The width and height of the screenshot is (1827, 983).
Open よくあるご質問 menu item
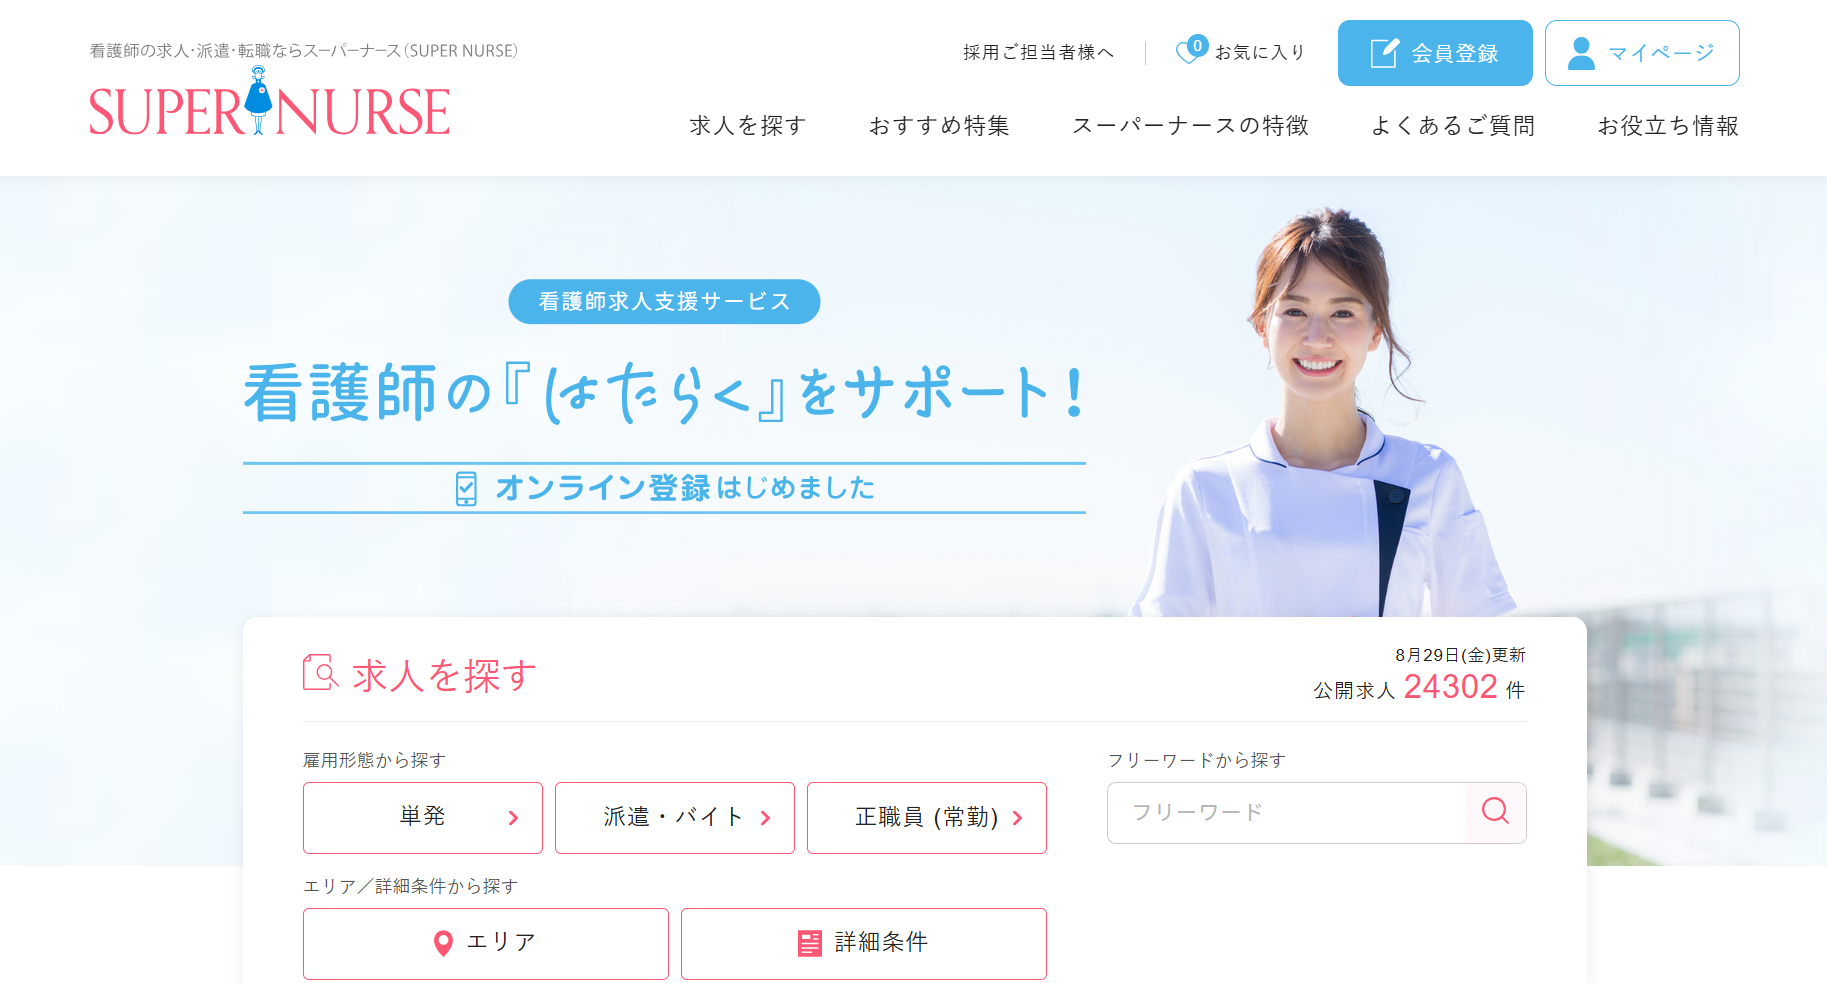tap(1453, 126)
